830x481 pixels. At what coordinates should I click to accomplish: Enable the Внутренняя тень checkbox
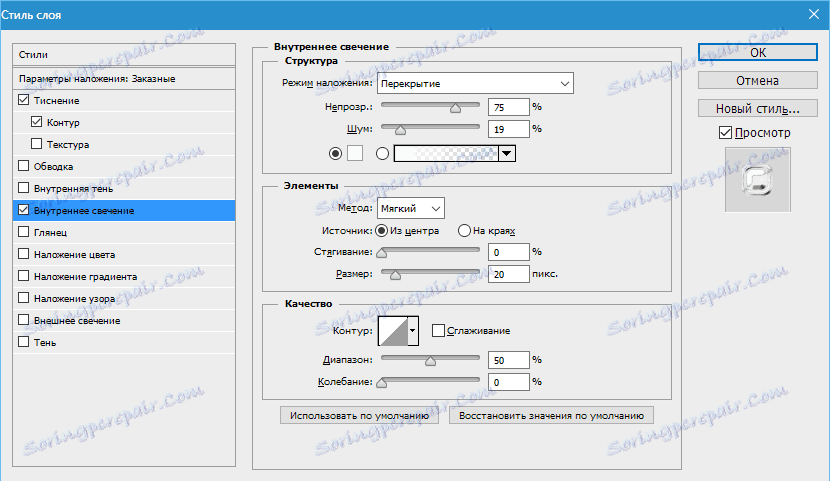[x=23, y=188]
